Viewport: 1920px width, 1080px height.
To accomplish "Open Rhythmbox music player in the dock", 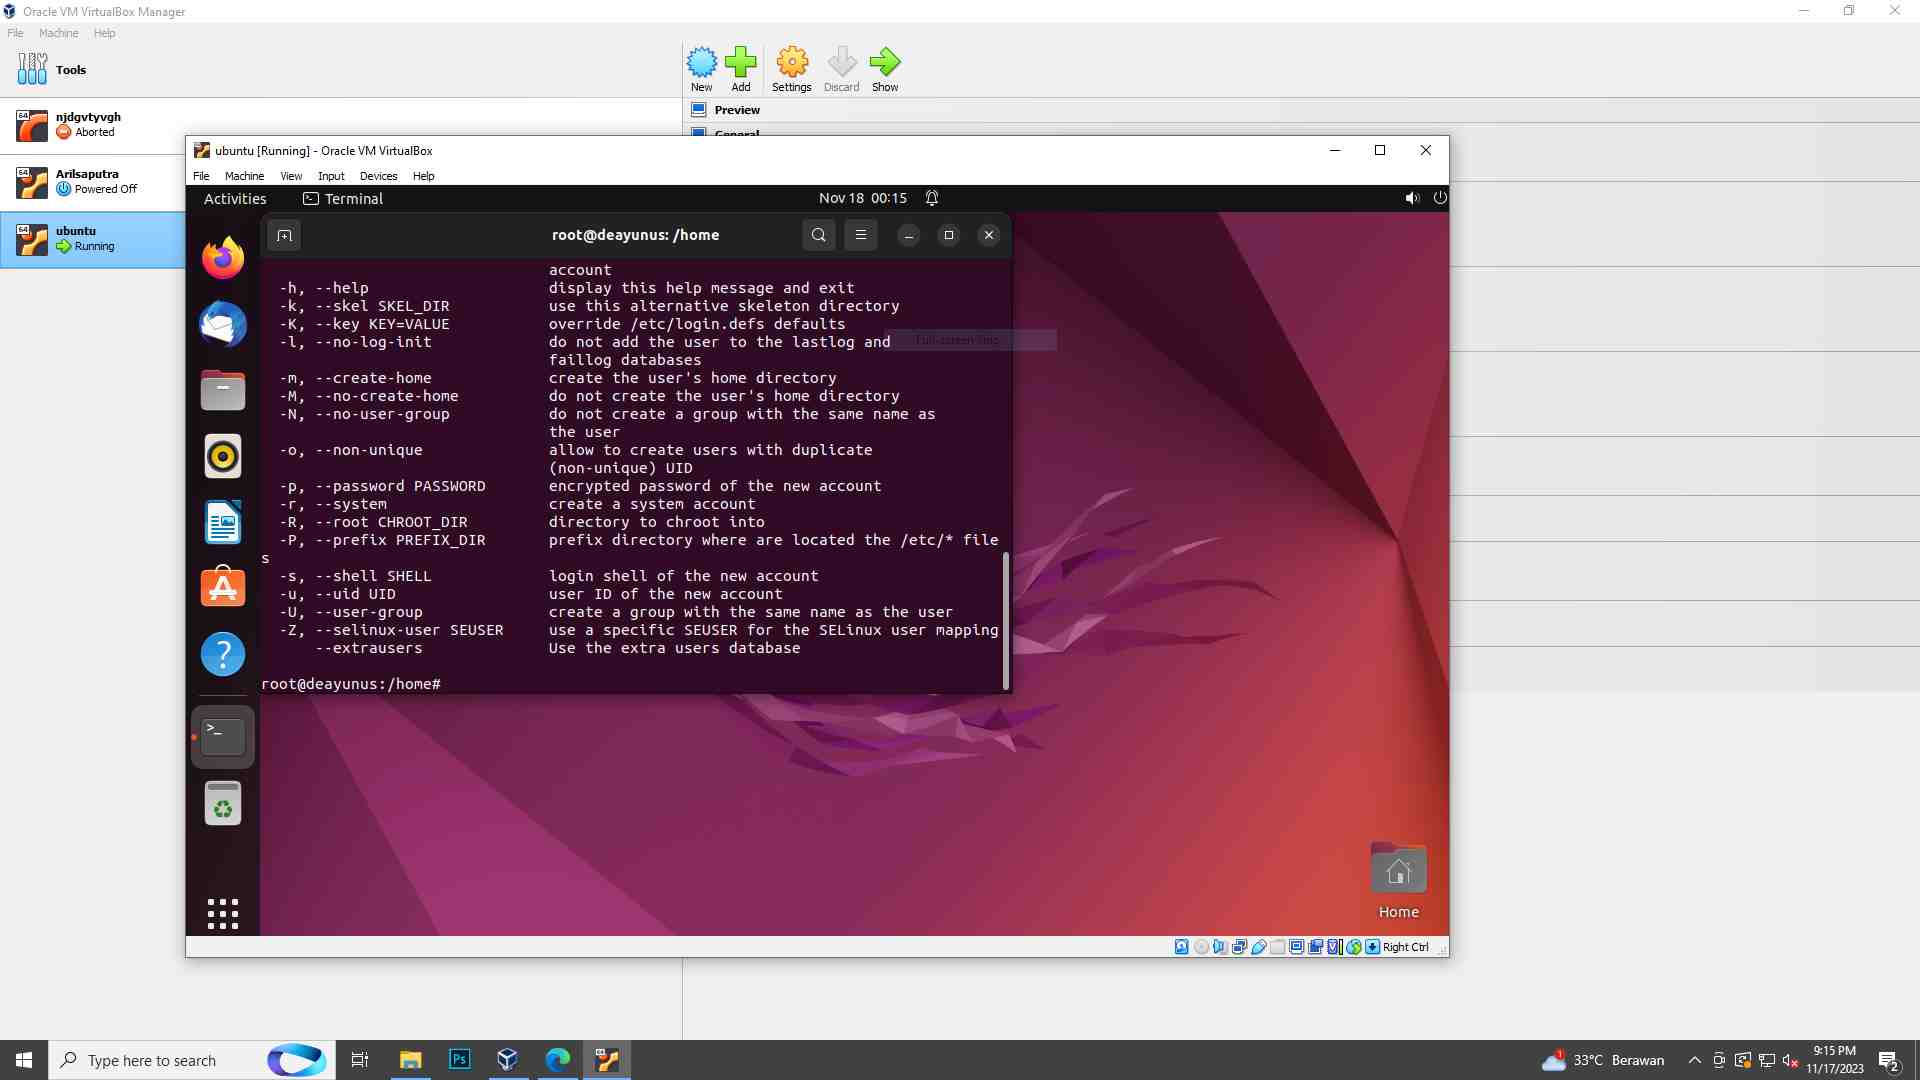I will 223,456.
